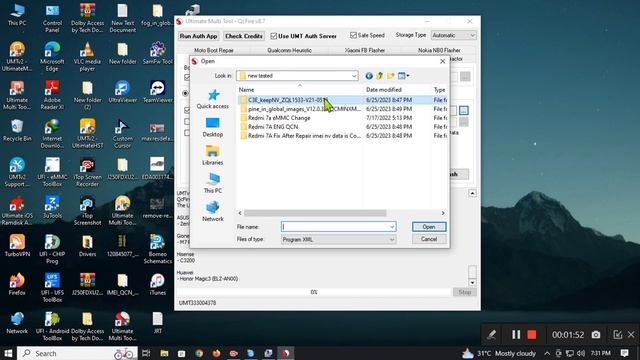
Task: Open the notification center icon
Action: pos(624,353)
